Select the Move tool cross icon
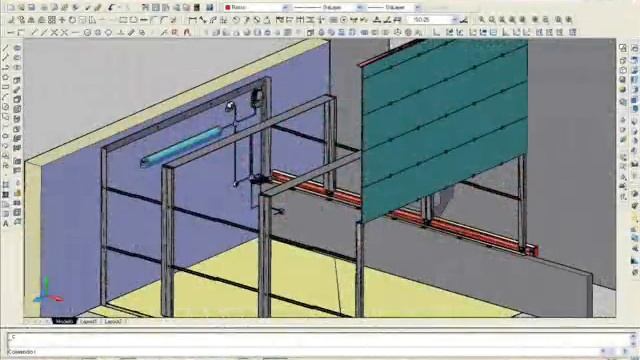The image size is (640, 360). pos(62,20)
